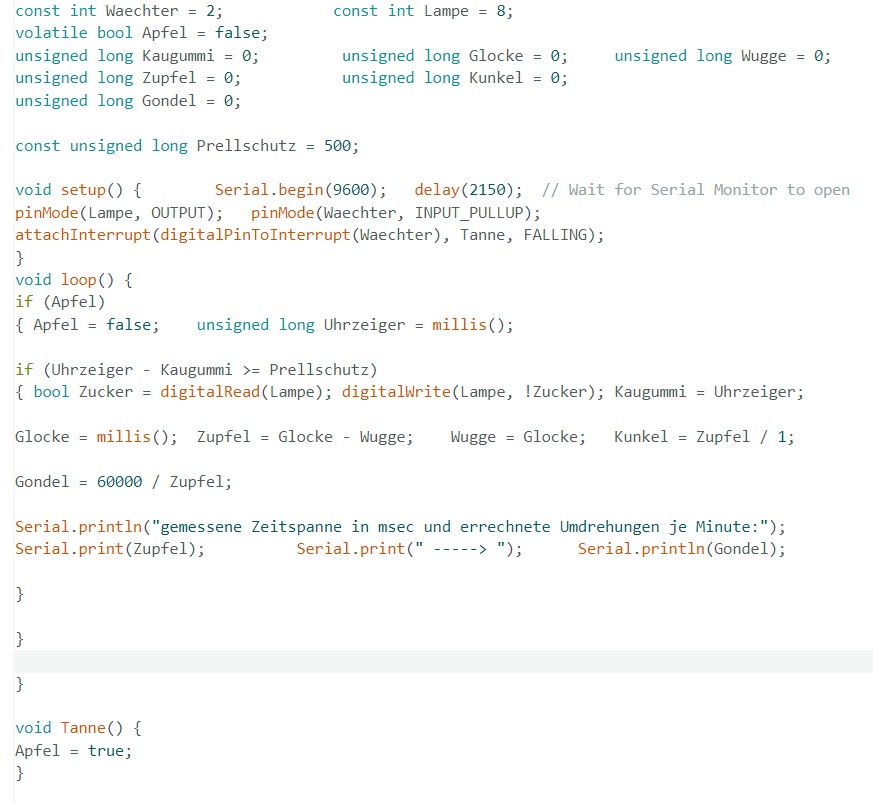Click the Kunkel = Zupfel / 1 statement
The height and width of the screenshot is (804, 873).
click(704, 437)
